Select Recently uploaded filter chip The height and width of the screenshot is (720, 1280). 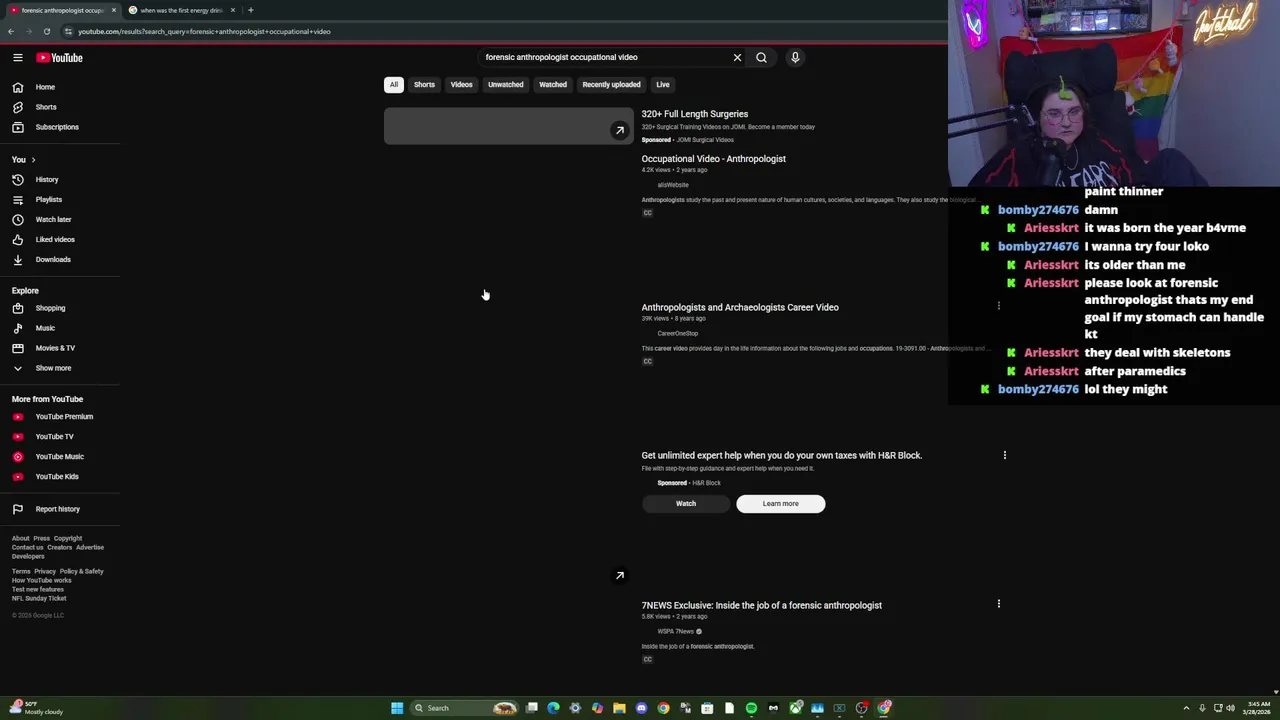coord(611,85)
